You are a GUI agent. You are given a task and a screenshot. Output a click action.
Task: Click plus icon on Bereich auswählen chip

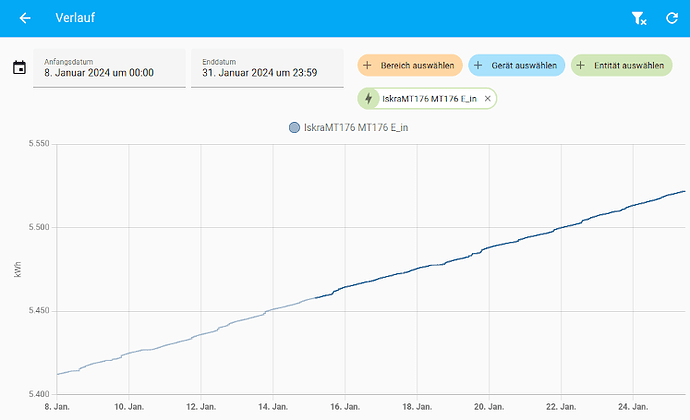pyautogui.click(x=368, y=66)
